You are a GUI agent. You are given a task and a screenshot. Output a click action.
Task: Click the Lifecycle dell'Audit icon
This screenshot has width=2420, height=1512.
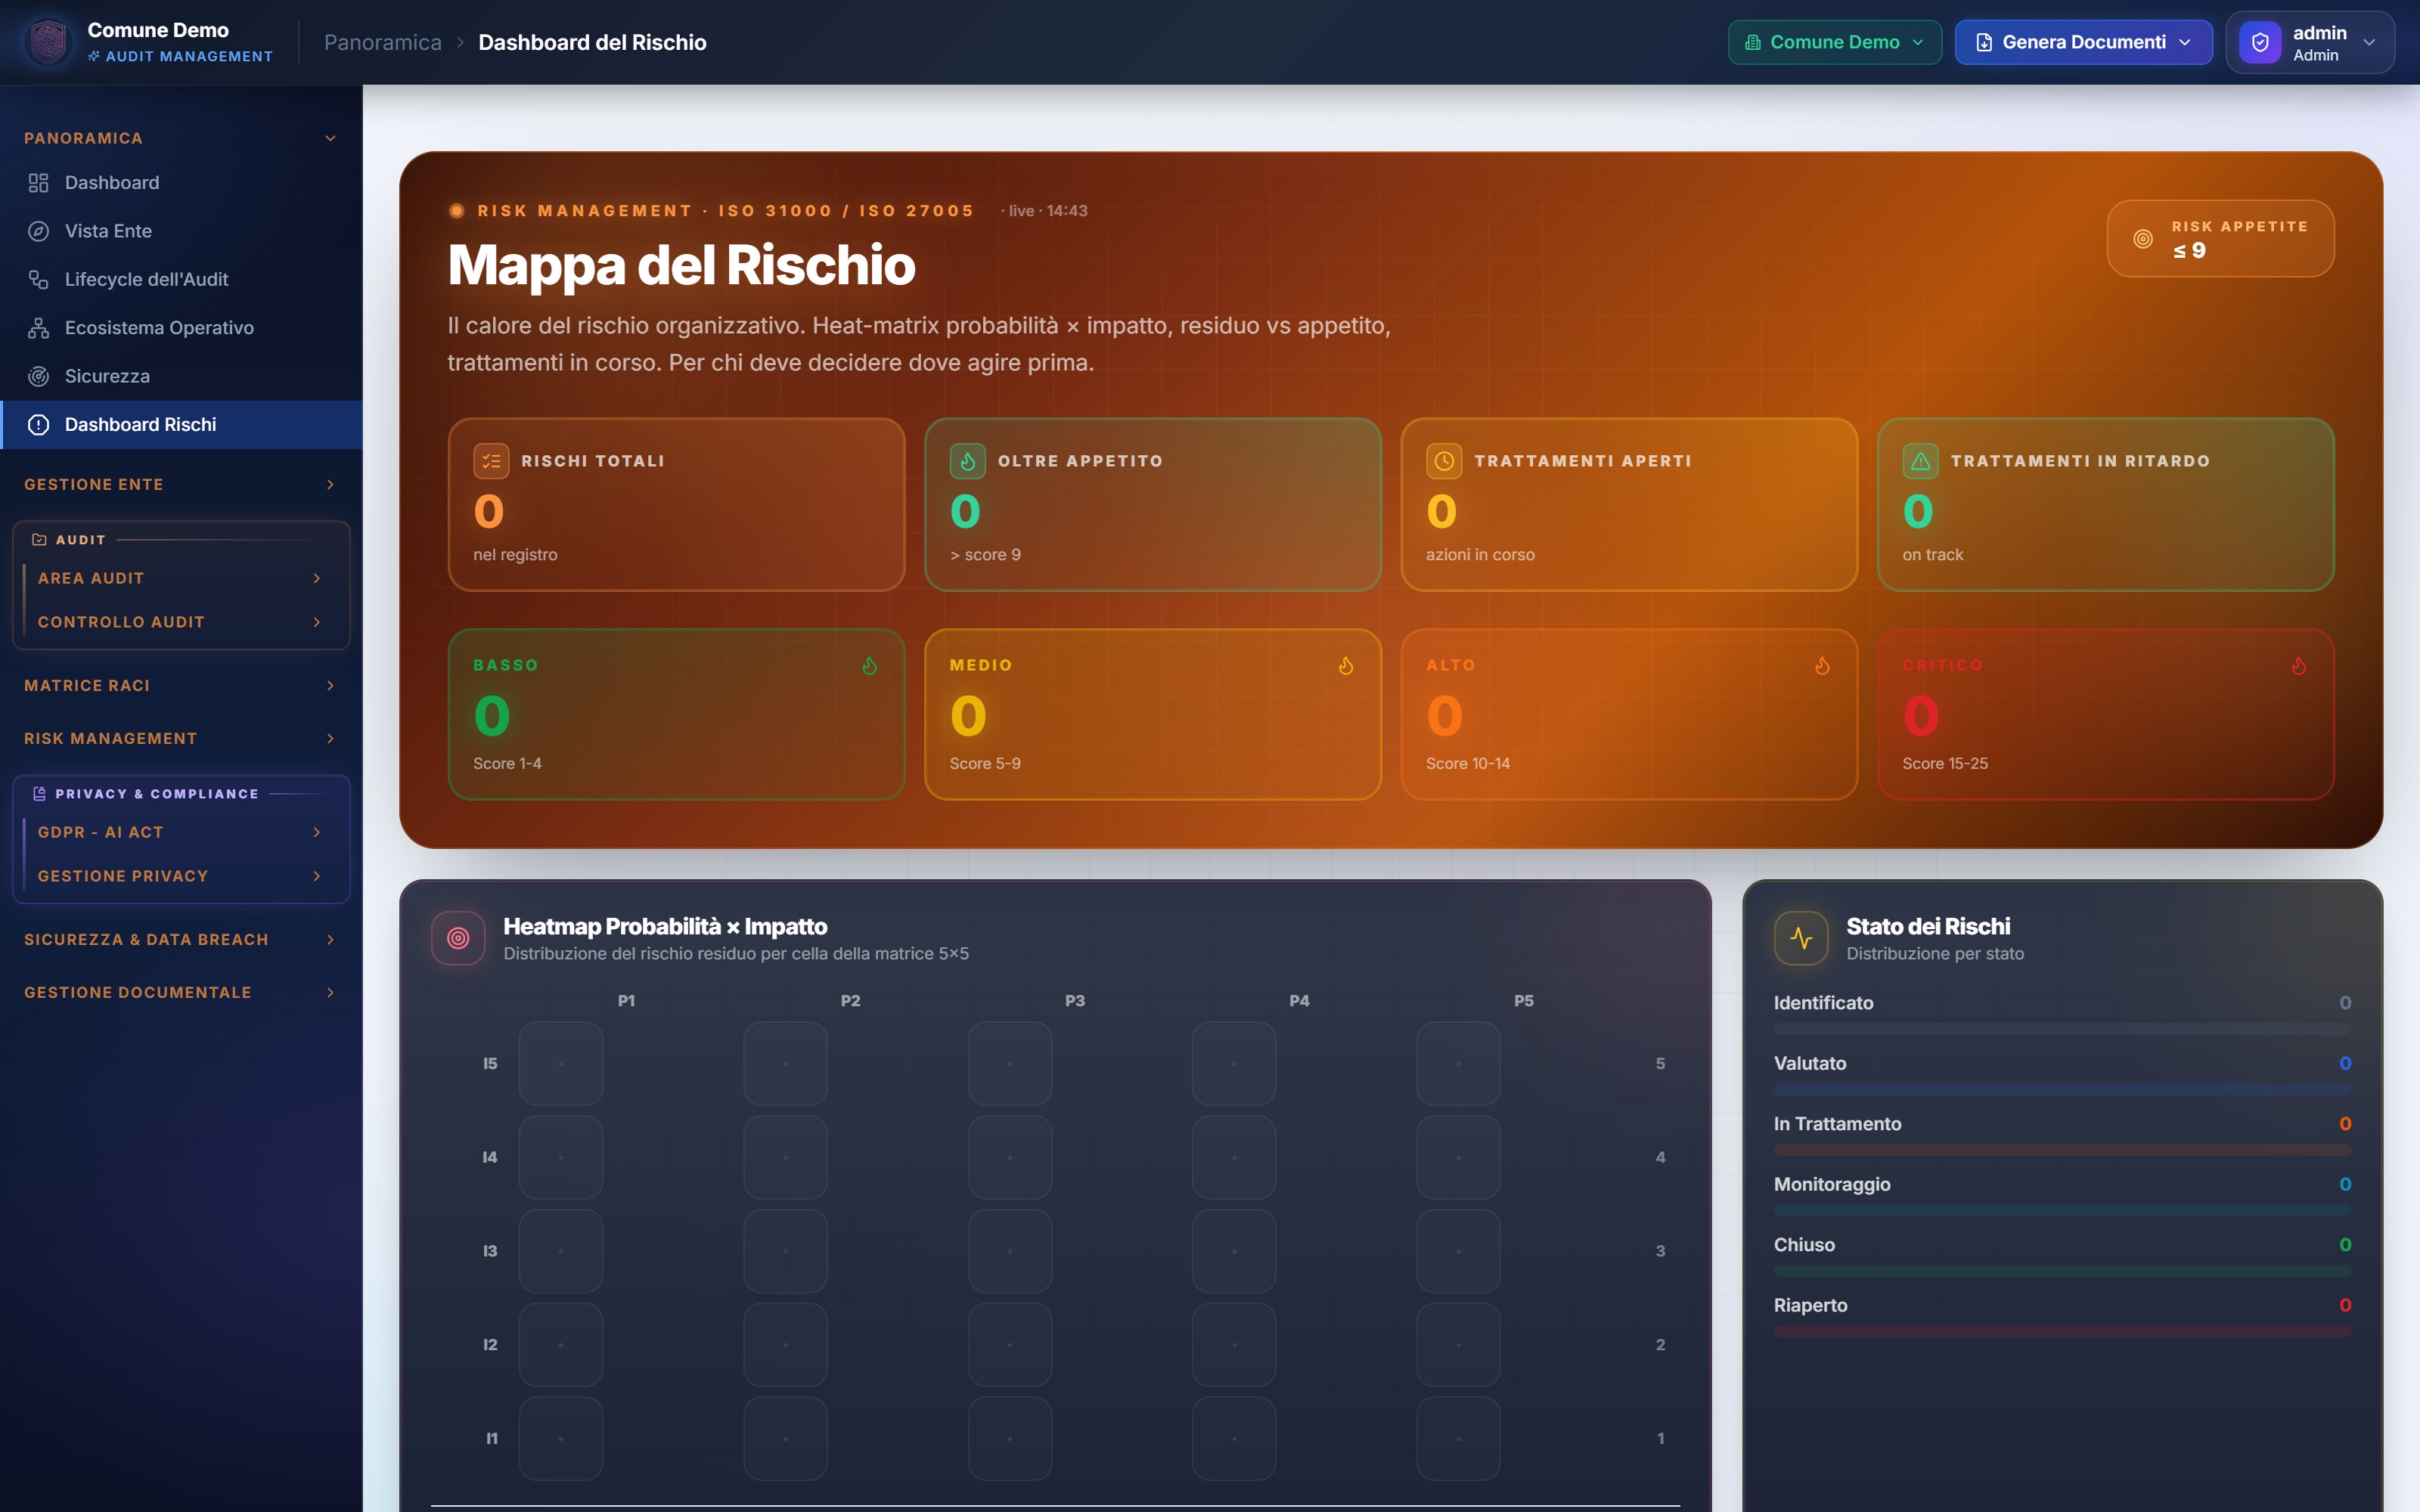click(38, 279)
